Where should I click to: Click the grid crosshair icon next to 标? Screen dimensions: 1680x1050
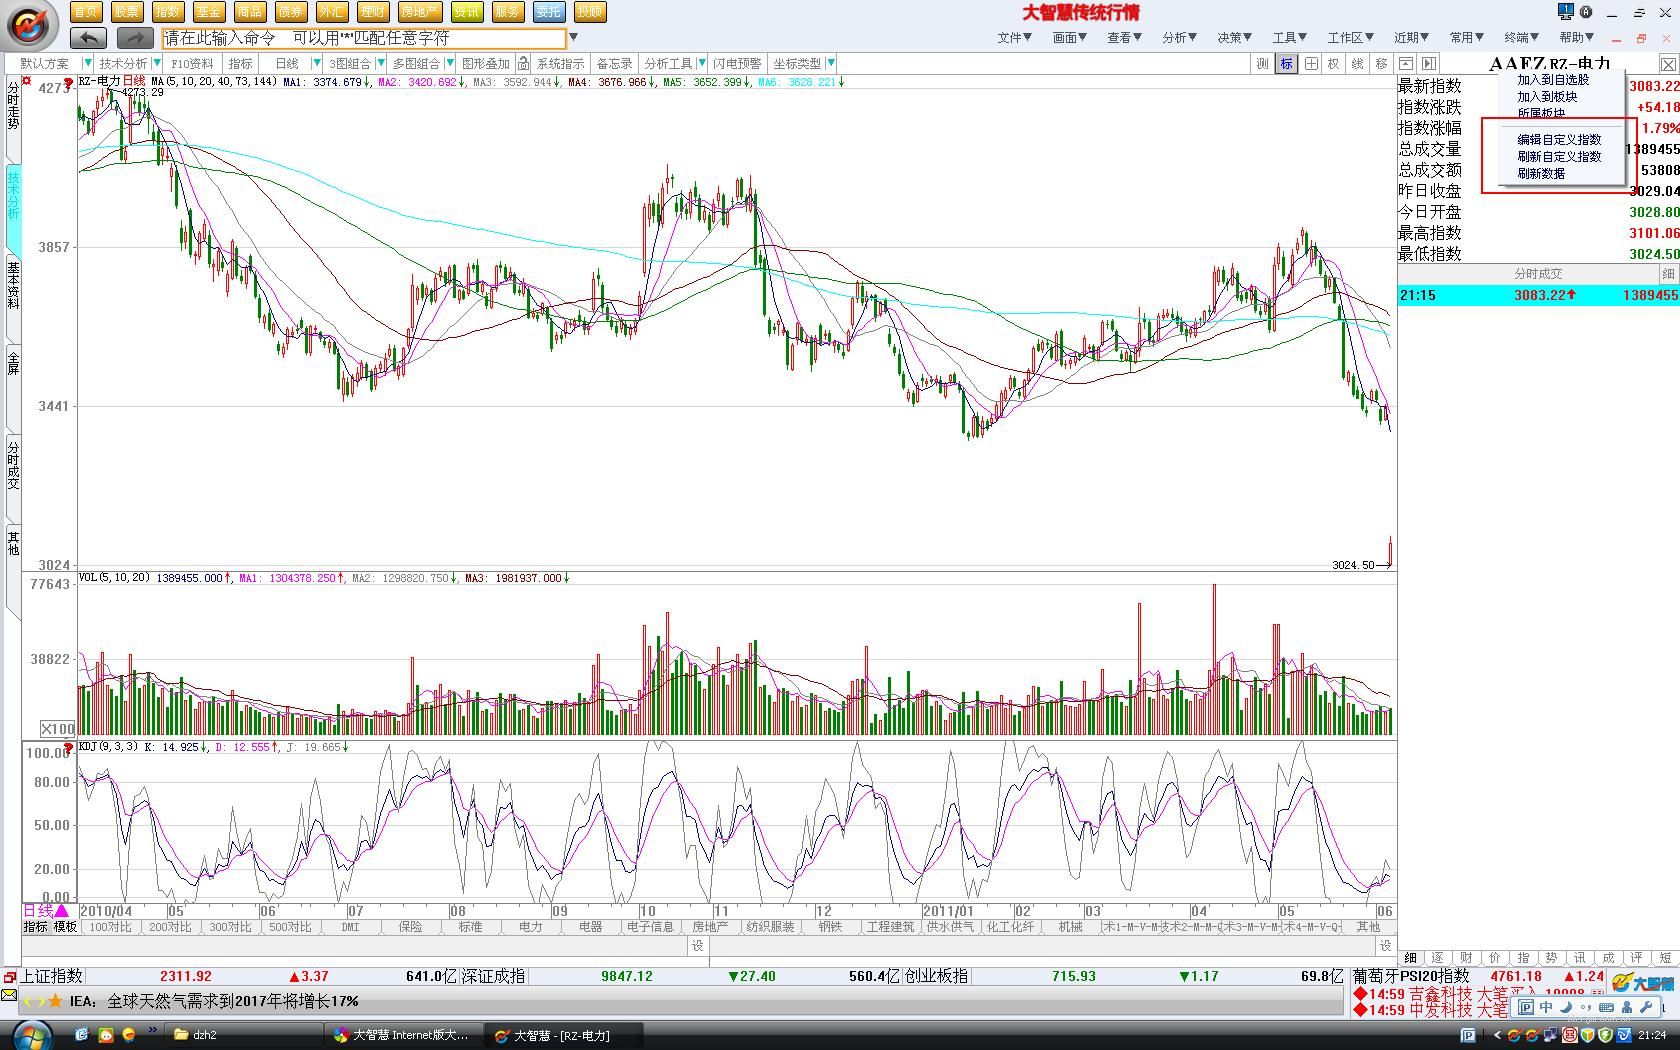1310,64
